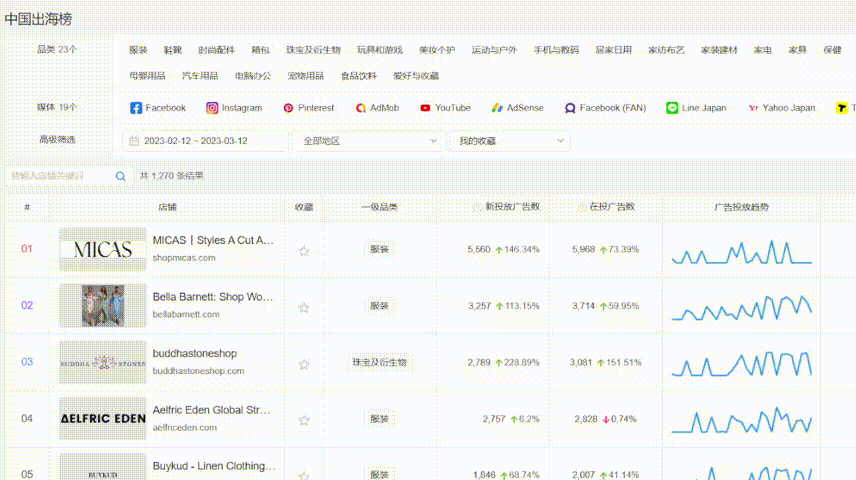Image resolution: width=856 pixels, height=480 pixels.
Task: Select the YouTube media filter
Action: click(445, 108)
